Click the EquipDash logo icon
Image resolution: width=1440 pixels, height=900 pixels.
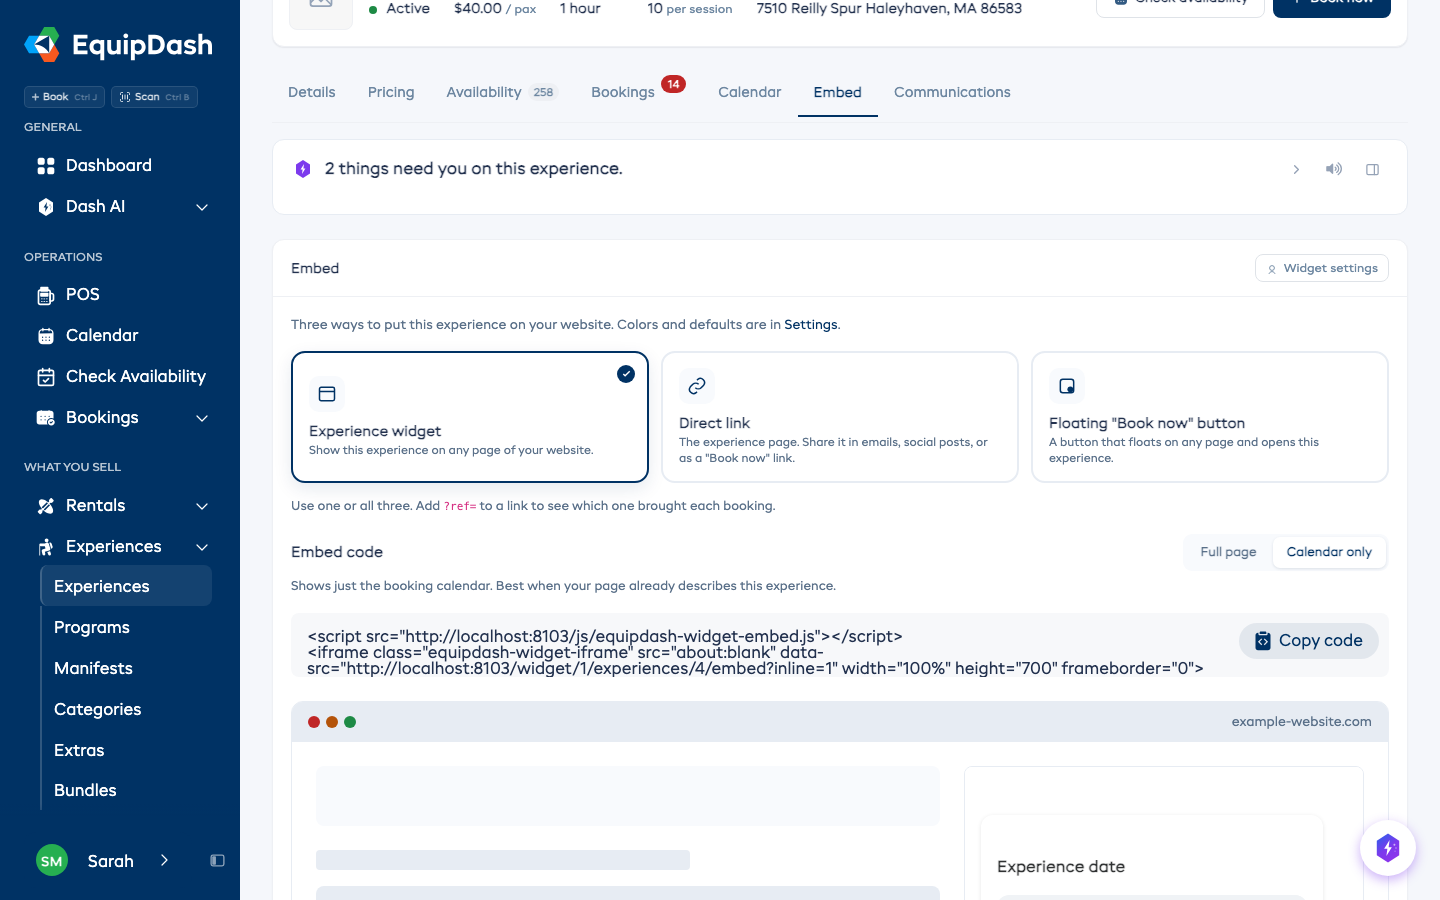42,45
